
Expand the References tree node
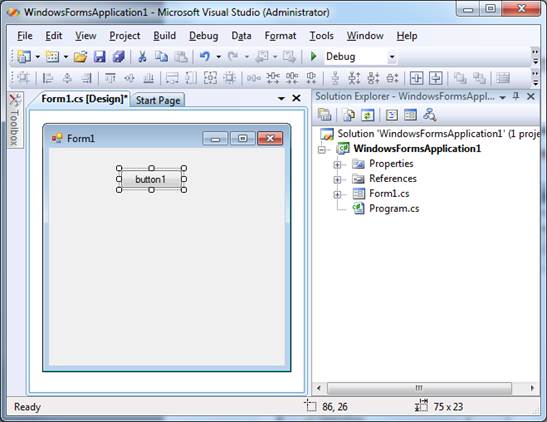click(x=337, y=180)
